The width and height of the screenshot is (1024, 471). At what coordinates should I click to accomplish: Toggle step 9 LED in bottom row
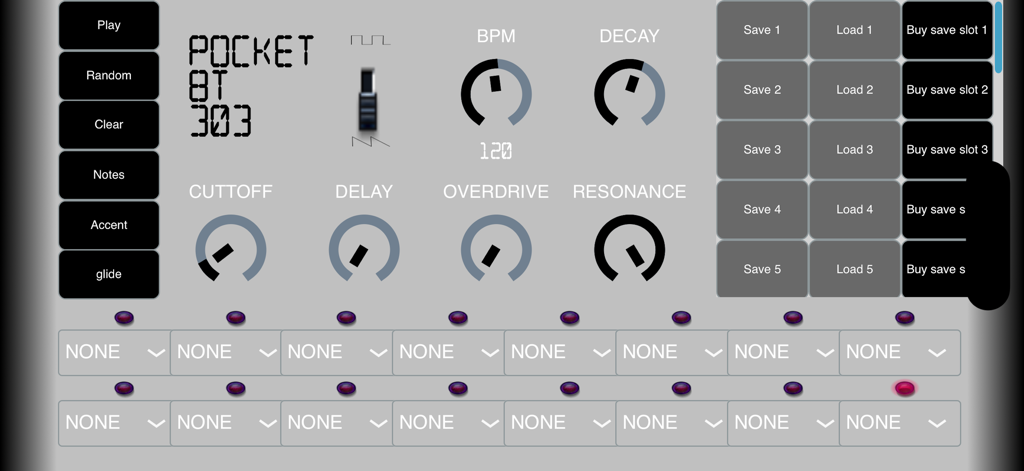point(124,389)
